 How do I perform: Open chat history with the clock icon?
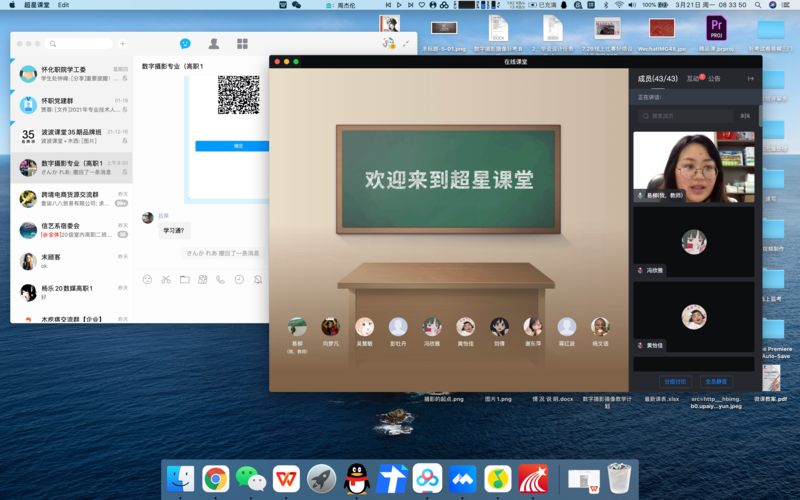239,280
